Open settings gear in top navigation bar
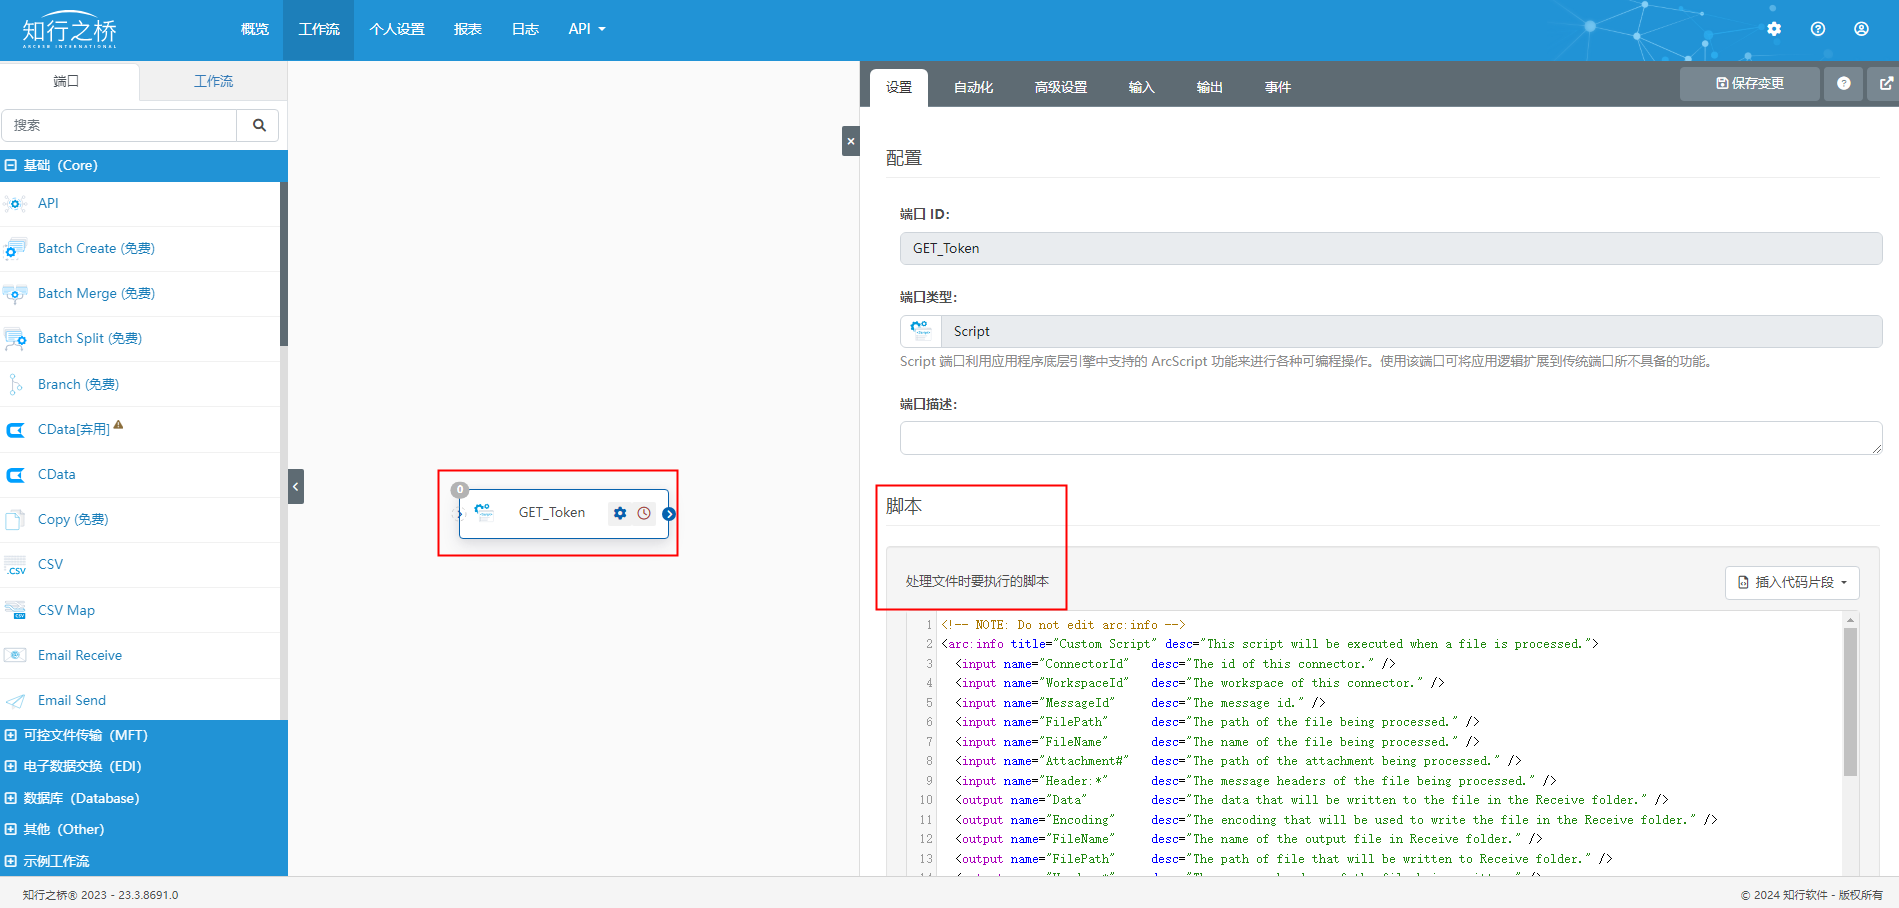1899x908 pixels. [x=1773, y=29]
